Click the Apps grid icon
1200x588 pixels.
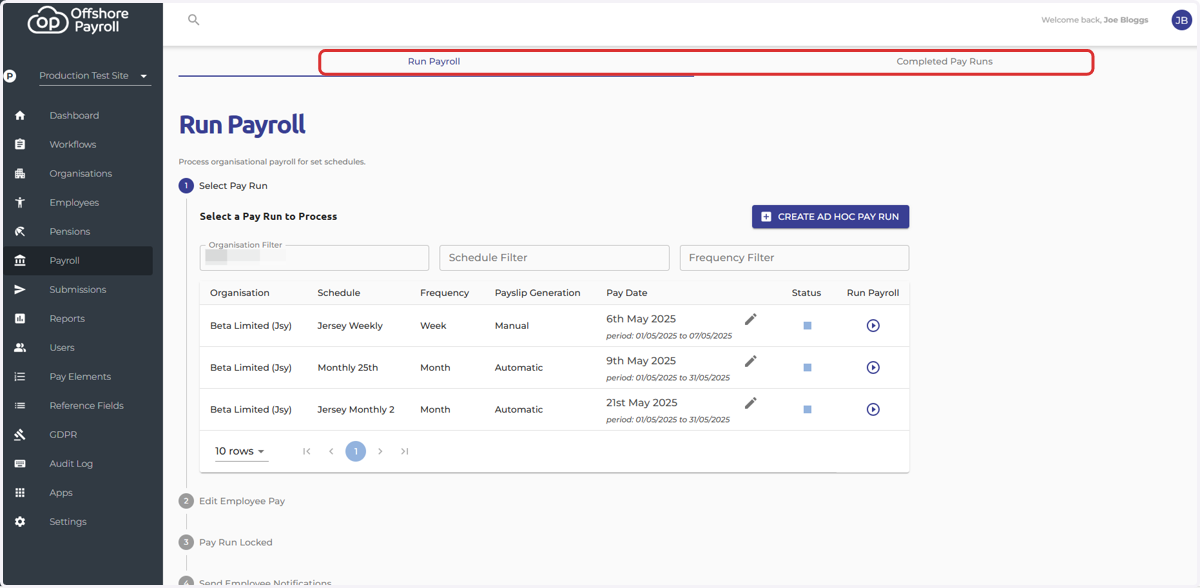point(20,492)
